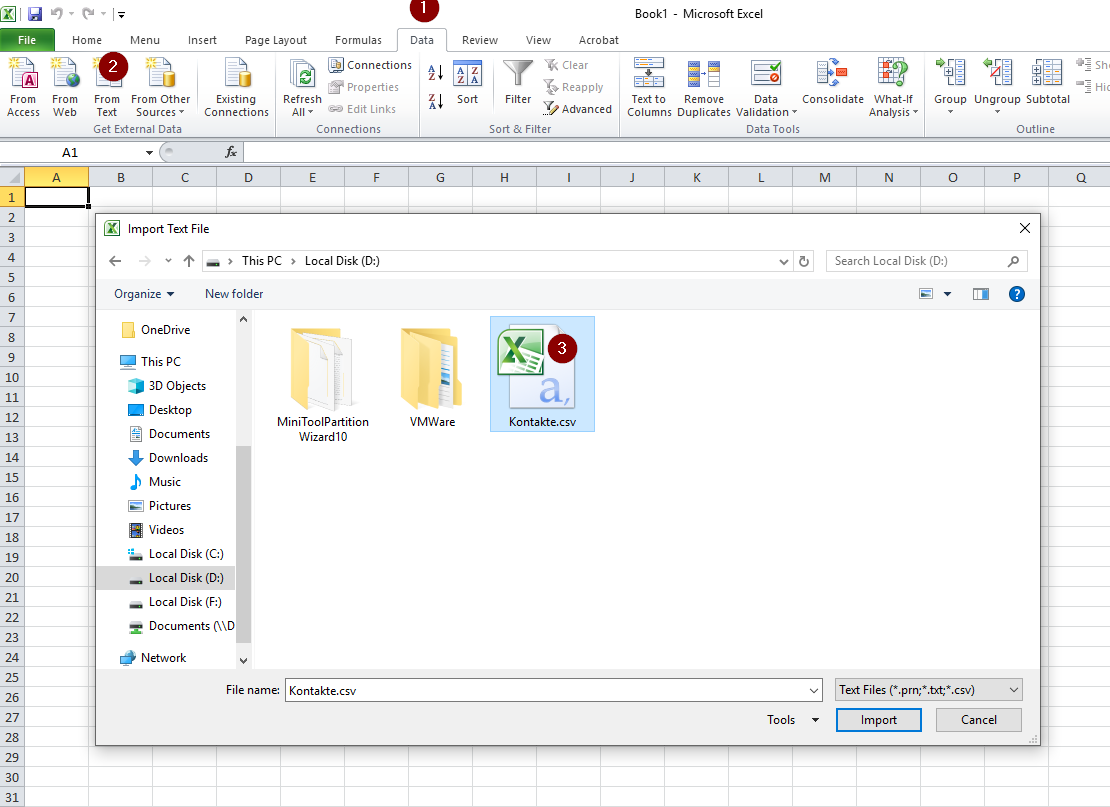Viewport: 1110px width, 807px height.
Task: Click the Import button
Action: coord(879,720)
